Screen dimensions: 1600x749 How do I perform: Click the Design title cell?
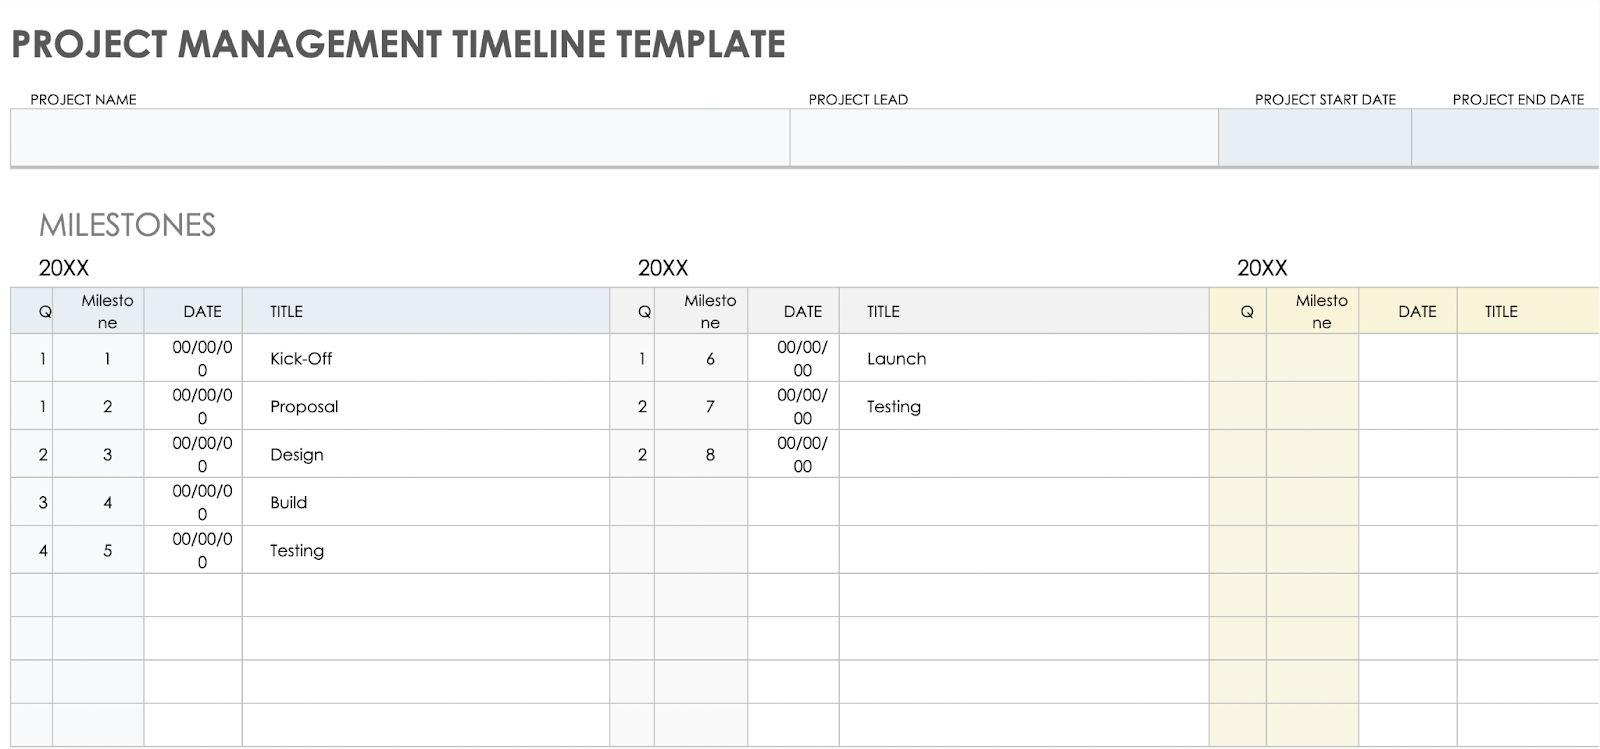(425, 454)
